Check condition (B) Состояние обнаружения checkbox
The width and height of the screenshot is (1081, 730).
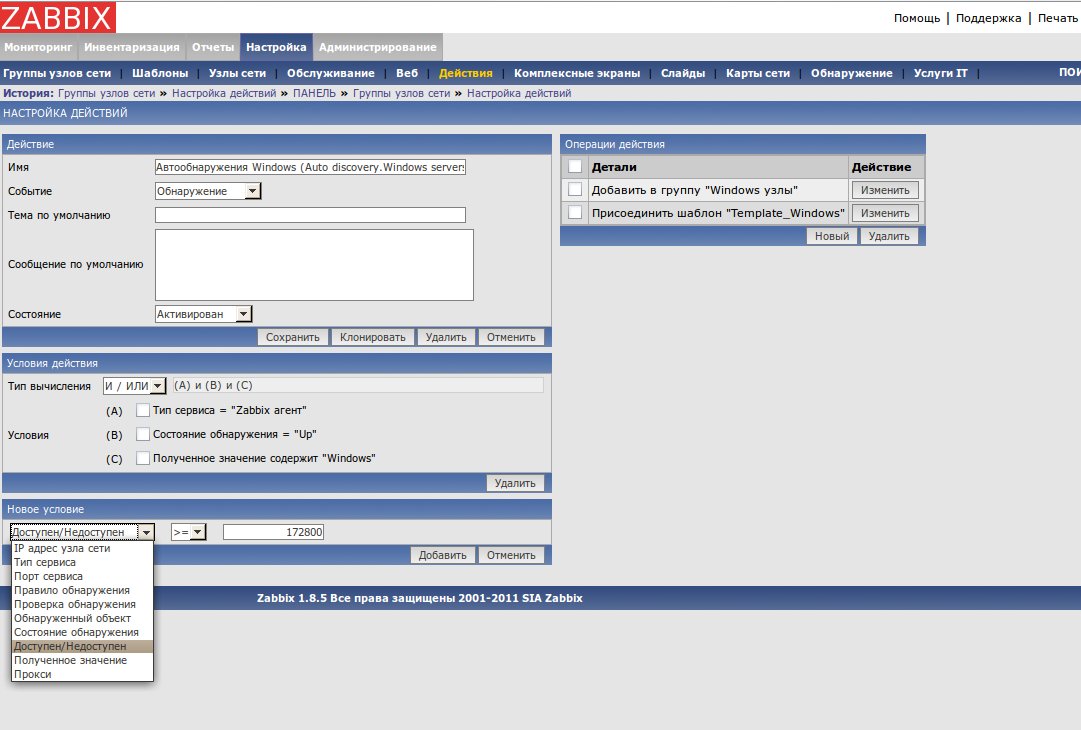(143, 434)
